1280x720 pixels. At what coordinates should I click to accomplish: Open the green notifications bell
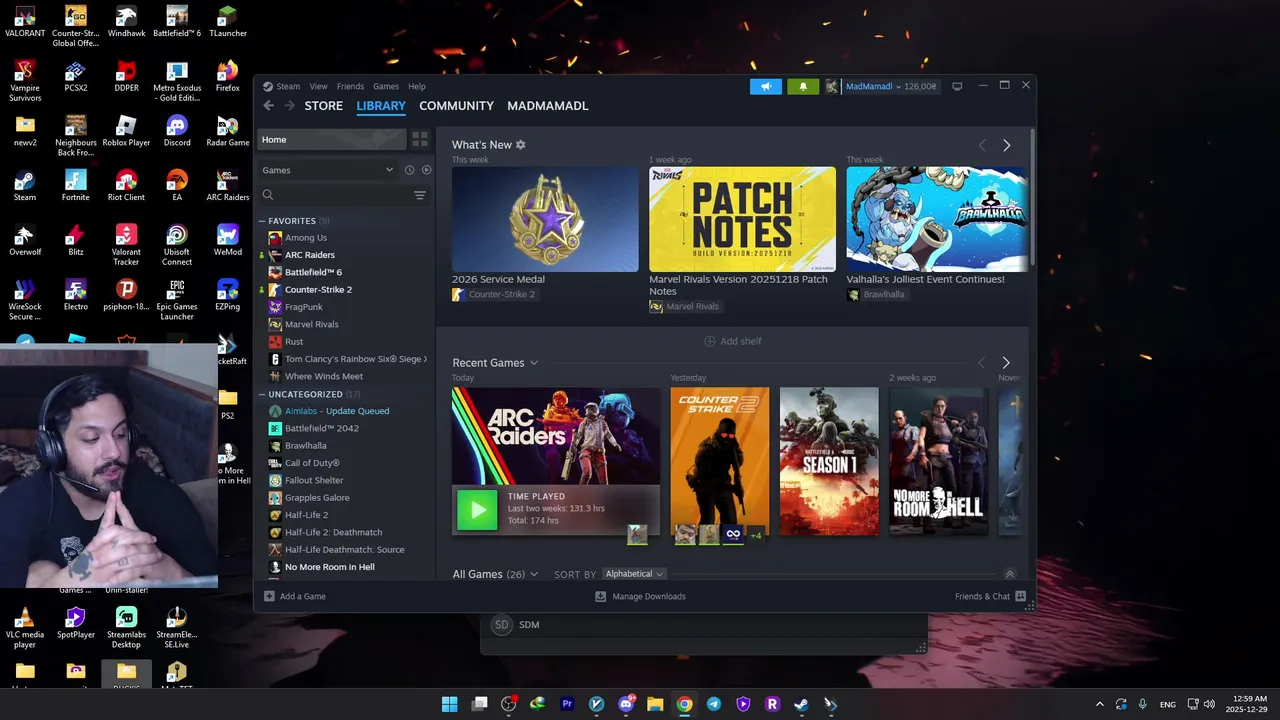[x=803, y=86]
